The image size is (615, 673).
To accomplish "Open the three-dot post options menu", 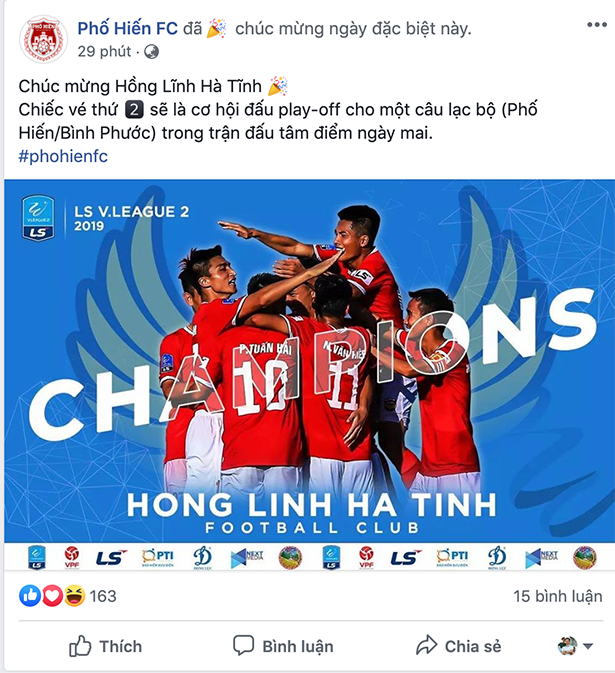I will [597, 25].
